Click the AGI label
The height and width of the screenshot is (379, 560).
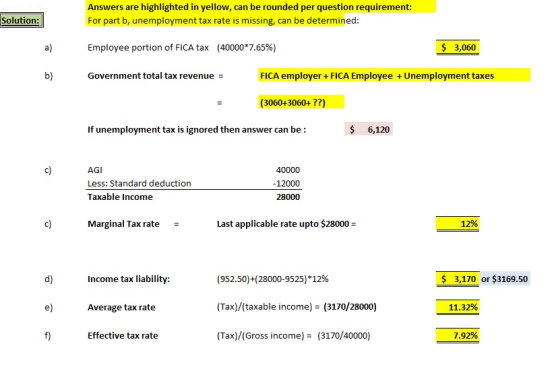(x=95, y=170)
